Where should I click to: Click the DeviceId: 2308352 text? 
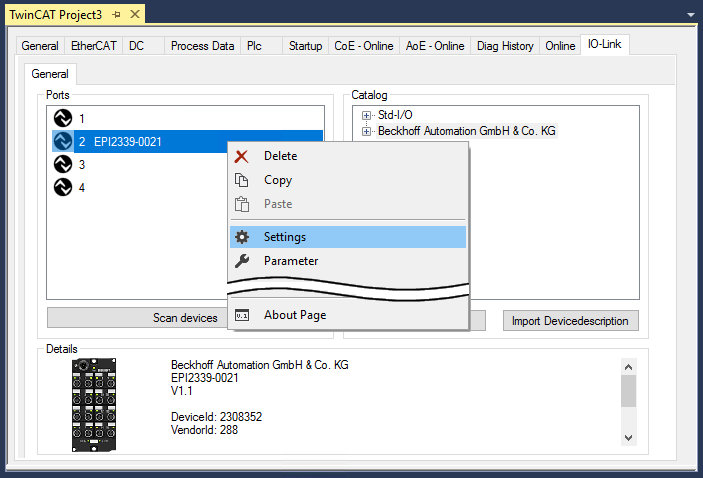(x=217, y=417)
